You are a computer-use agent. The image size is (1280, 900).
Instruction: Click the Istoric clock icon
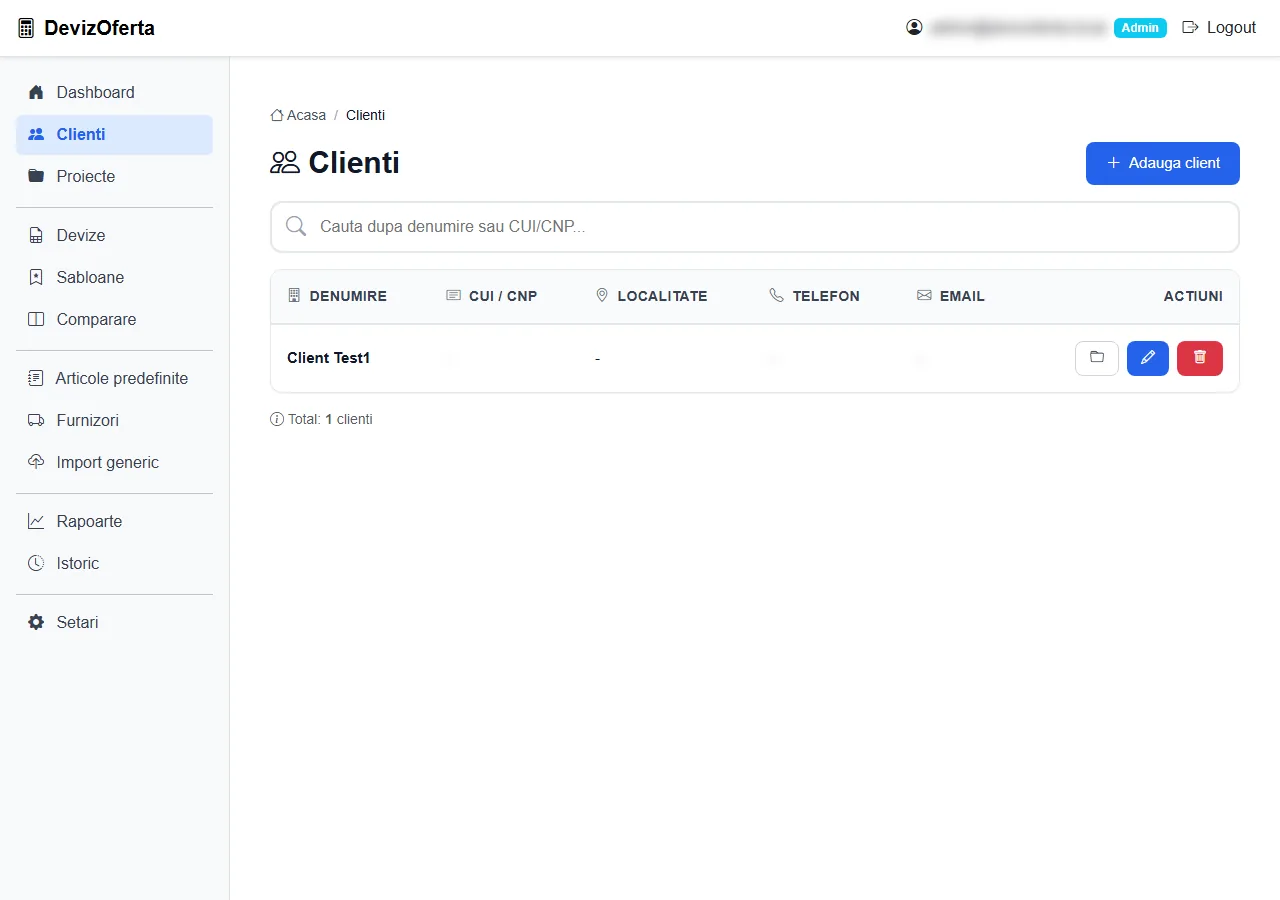(x=36, y=563)
